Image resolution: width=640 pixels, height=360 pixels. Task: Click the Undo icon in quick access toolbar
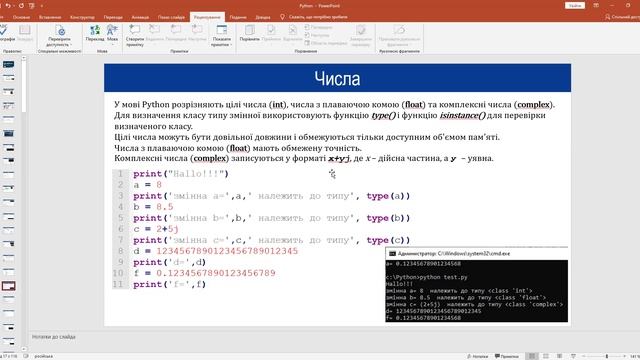tap(8, 6)
